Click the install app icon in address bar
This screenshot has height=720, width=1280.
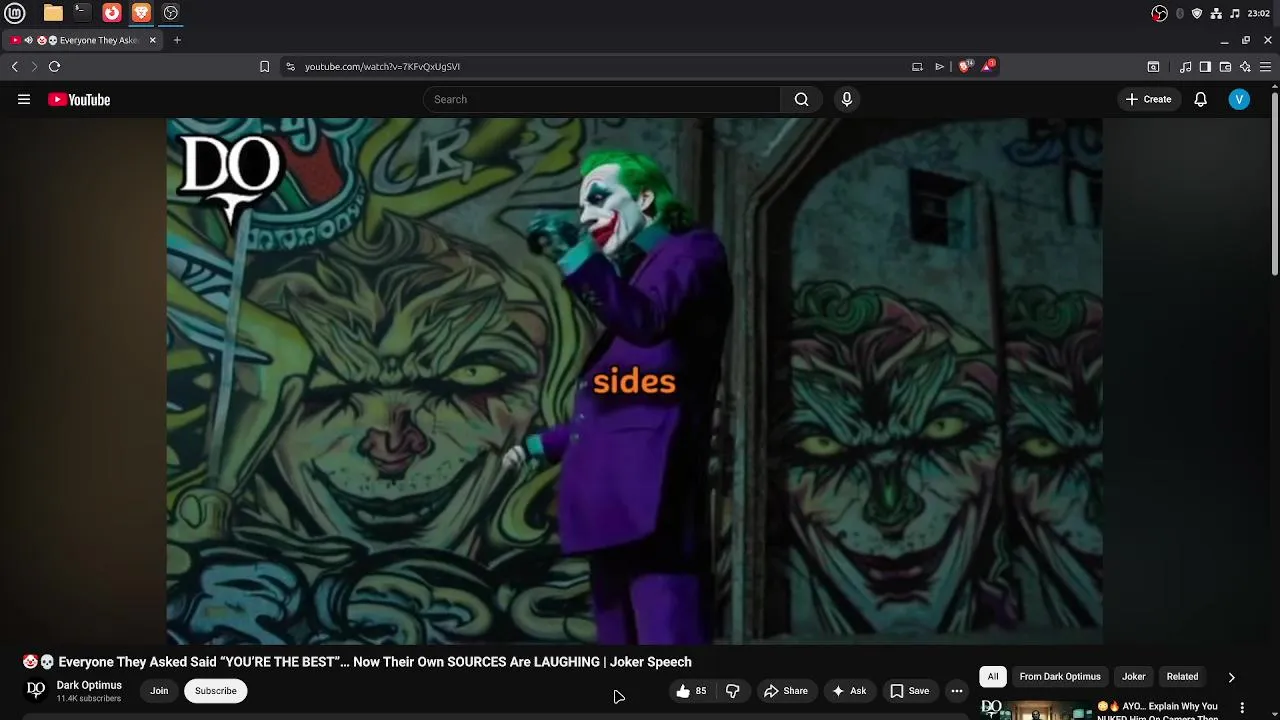(x=917, y=66)
